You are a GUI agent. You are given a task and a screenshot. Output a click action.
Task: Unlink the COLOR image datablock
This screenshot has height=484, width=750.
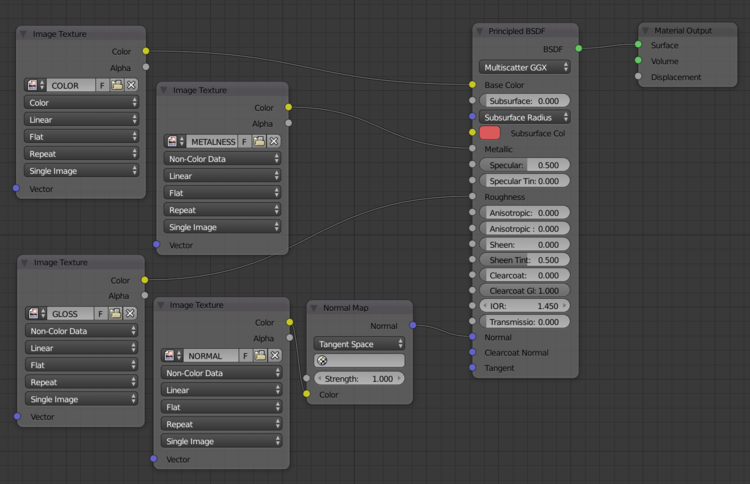point(130,86)
